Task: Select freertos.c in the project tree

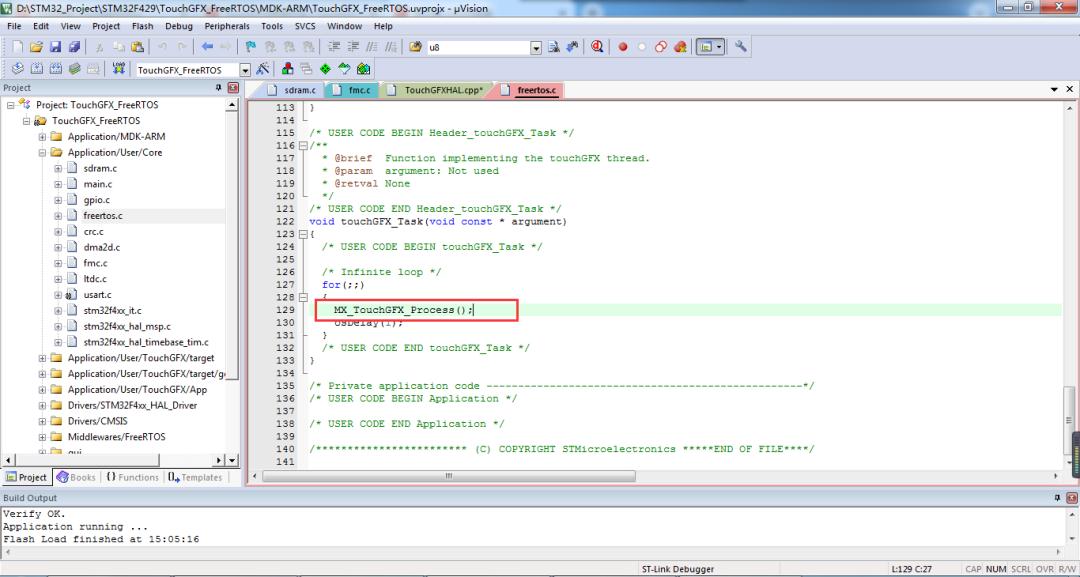Action: (103, 216)
